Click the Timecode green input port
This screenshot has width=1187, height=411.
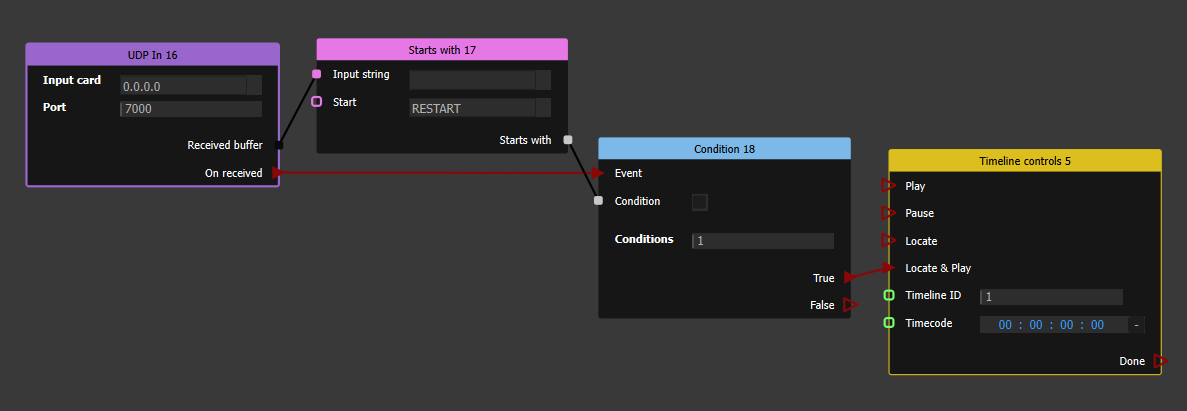point(888,323)
